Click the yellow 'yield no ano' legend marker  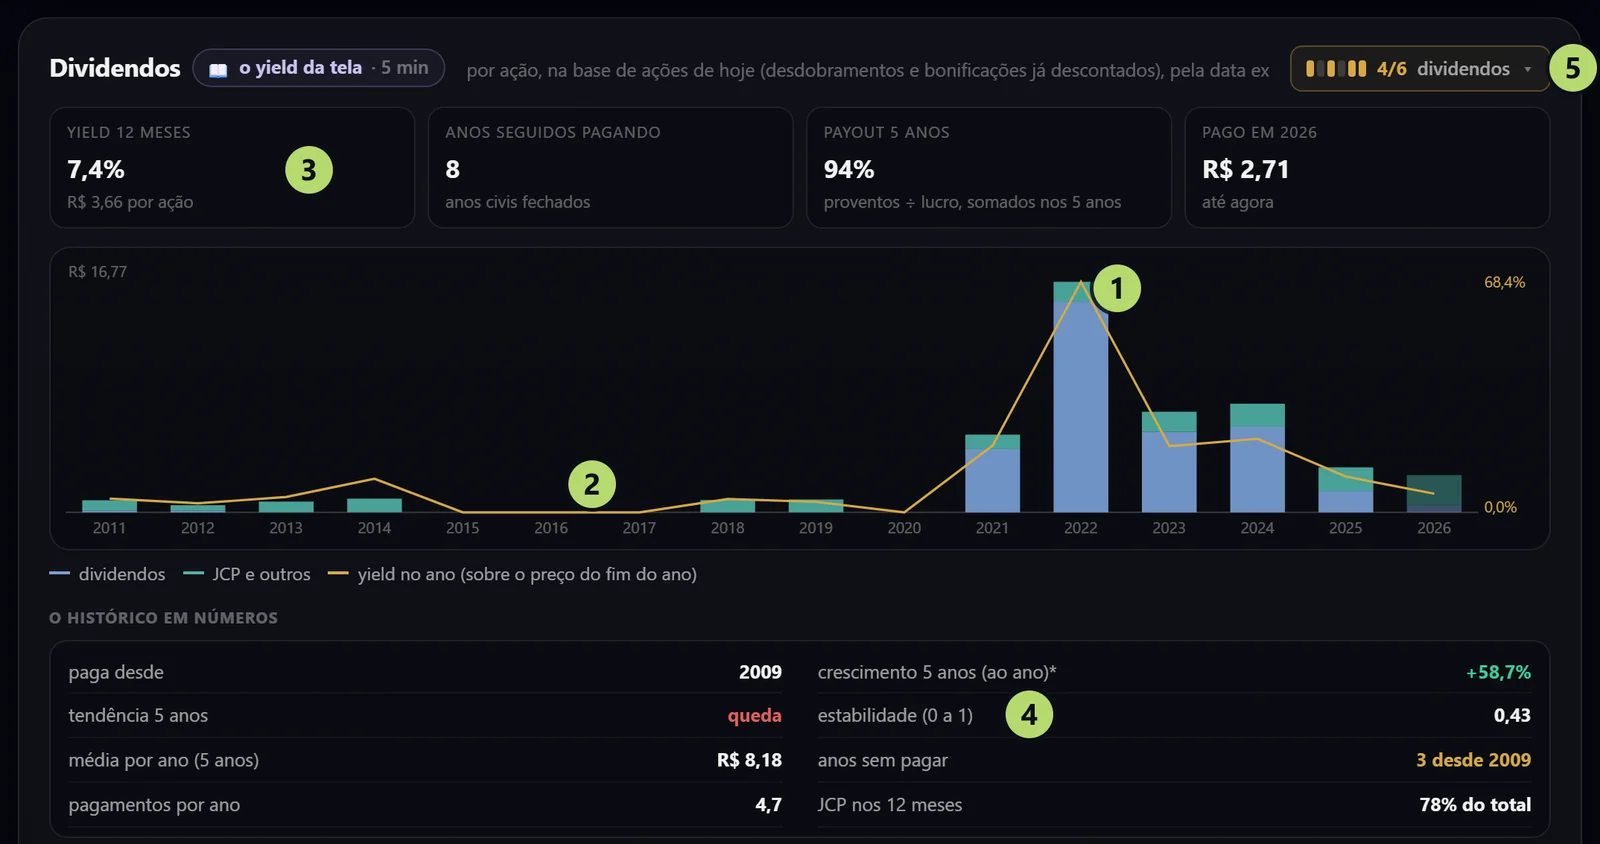[338, 574]
